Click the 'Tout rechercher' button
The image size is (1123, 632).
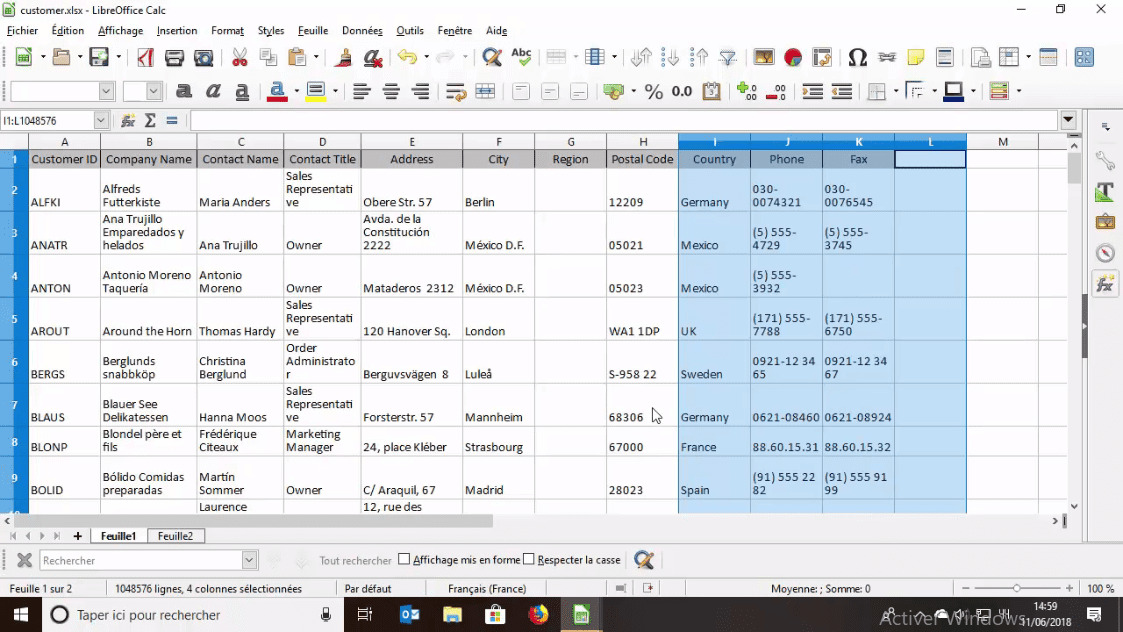click(x=355, y=560)
